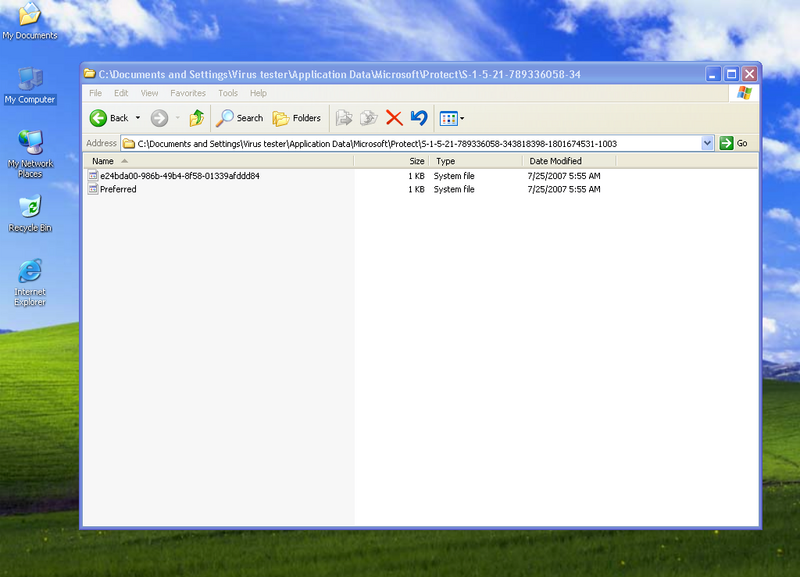Screen dimensions: 800x577
Task: Click the green Go button
Action: point(734,143)
